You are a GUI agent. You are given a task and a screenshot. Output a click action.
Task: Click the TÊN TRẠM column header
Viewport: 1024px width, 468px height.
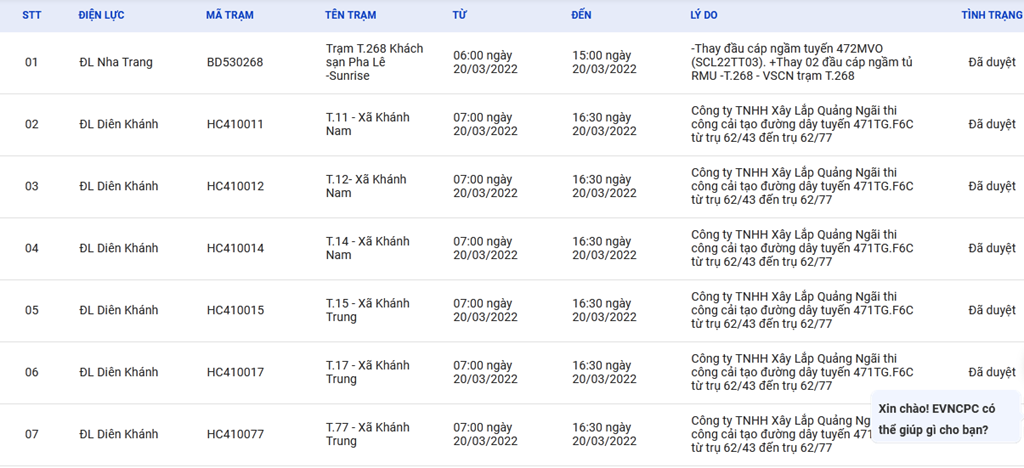(x=350, y=16)
